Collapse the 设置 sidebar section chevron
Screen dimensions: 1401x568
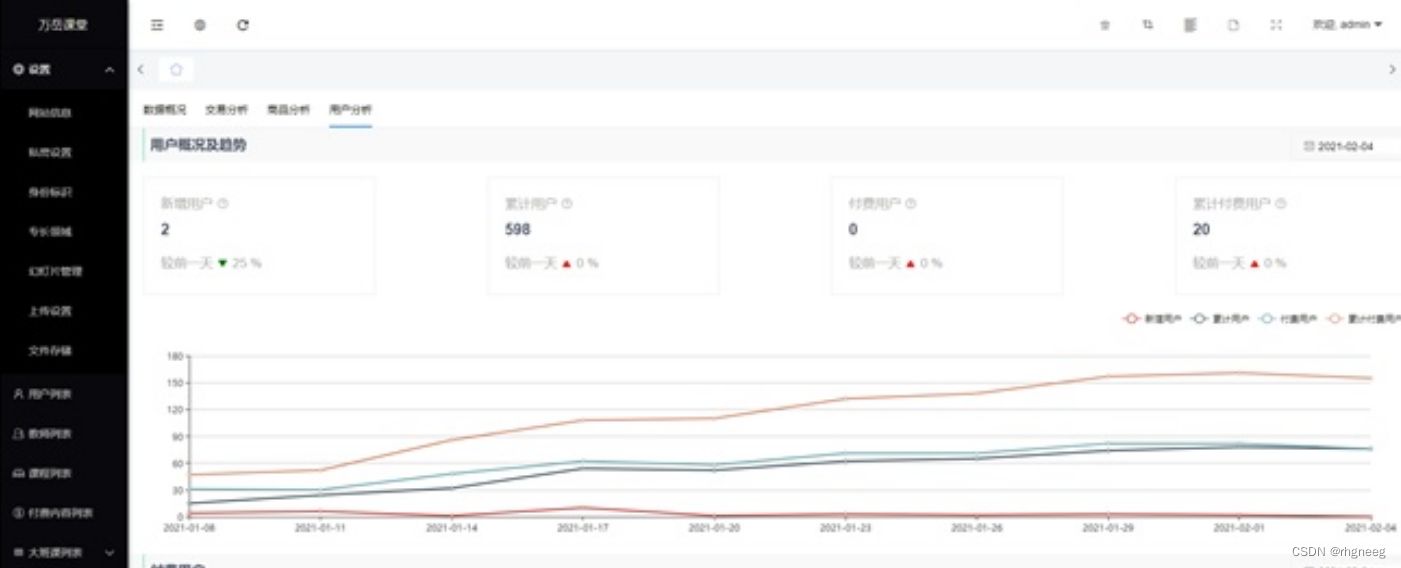[x=109, y=69]
